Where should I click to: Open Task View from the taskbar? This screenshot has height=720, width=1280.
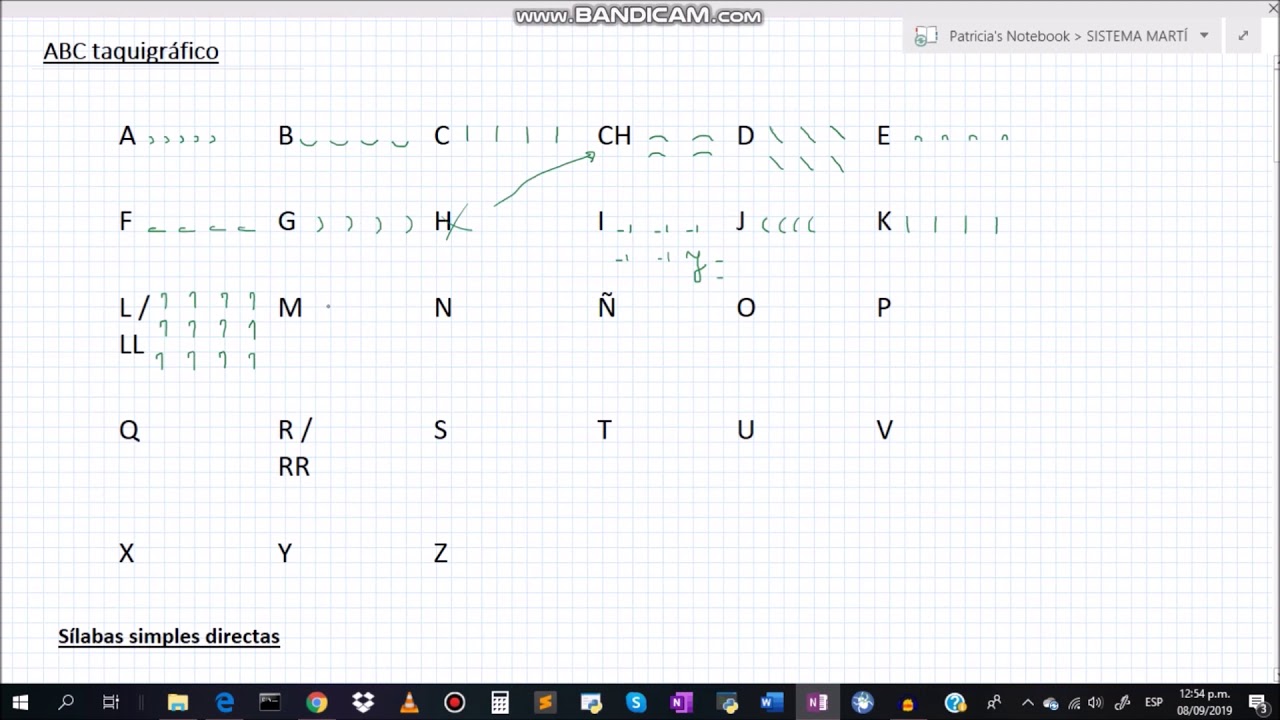tap(111, 703)
